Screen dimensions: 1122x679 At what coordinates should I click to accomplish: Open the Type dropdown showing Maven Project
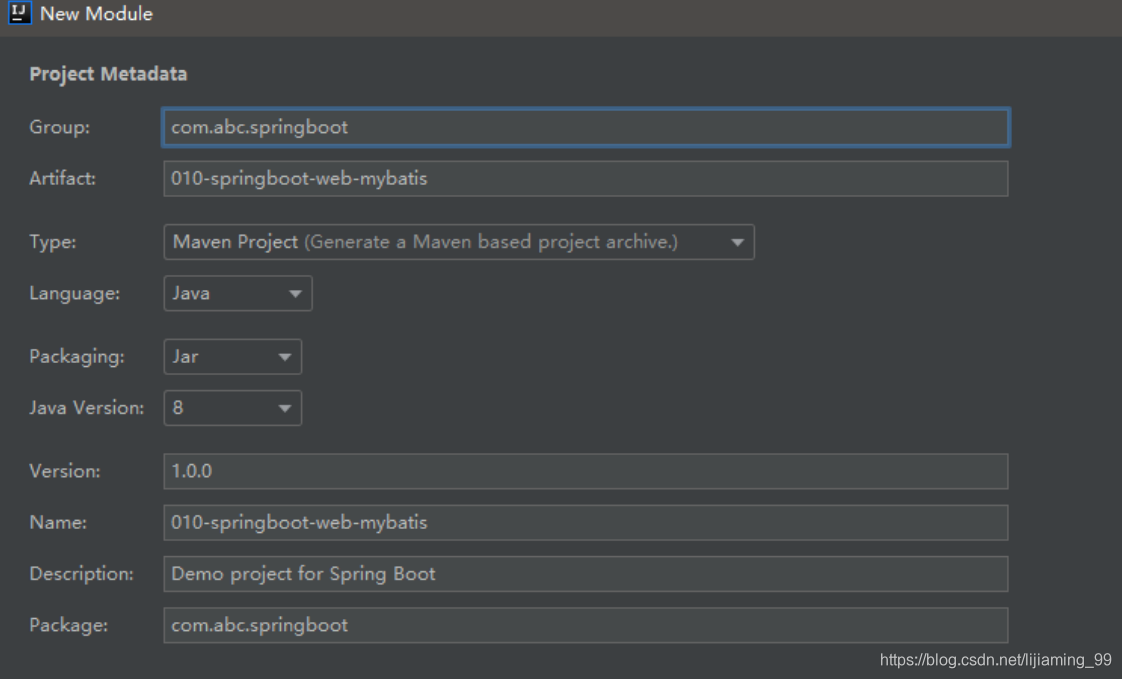point(459,242)
